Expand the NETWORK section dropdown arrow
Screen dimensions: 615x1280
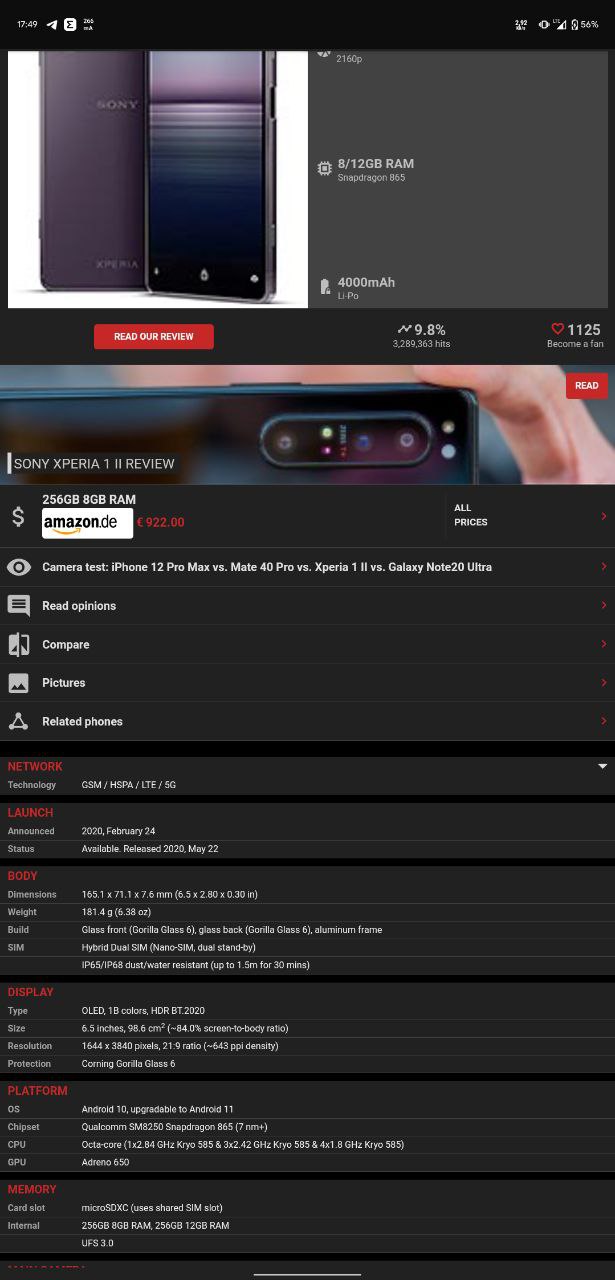coord(602,767)
